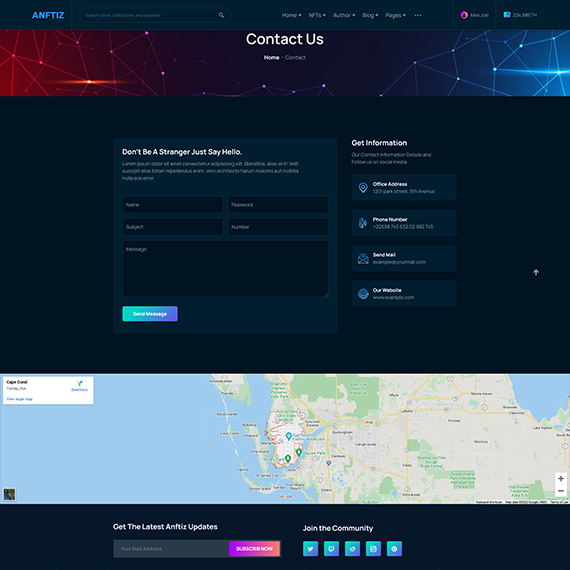This screenshot has height=570, width=570.
Task: Expand the NFTs dropdown menu
Action: tap(317, 15)
